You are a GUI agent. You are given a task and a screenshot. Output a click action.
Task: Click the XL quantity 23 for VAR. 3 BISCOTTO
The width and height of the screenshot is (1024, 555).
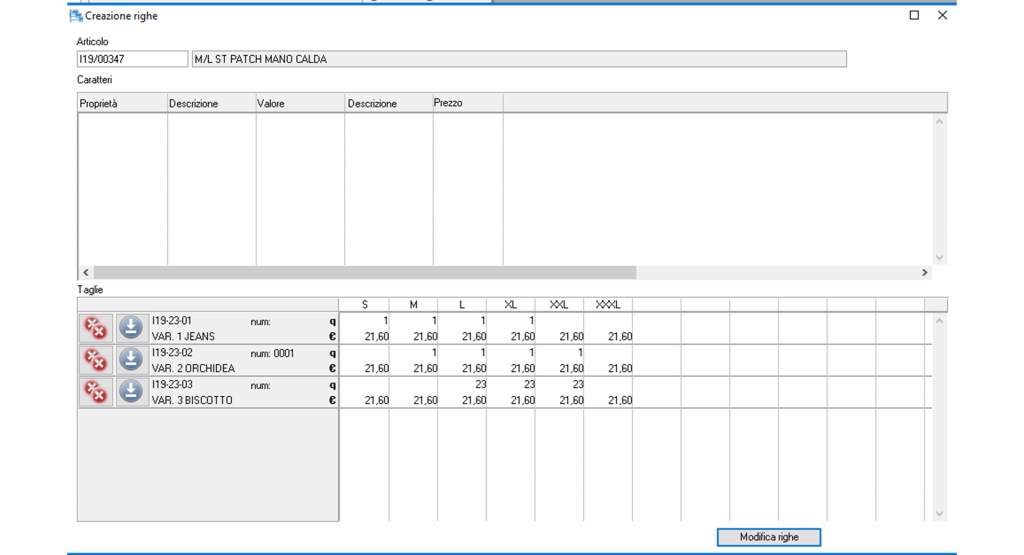(x=530, y=385)
